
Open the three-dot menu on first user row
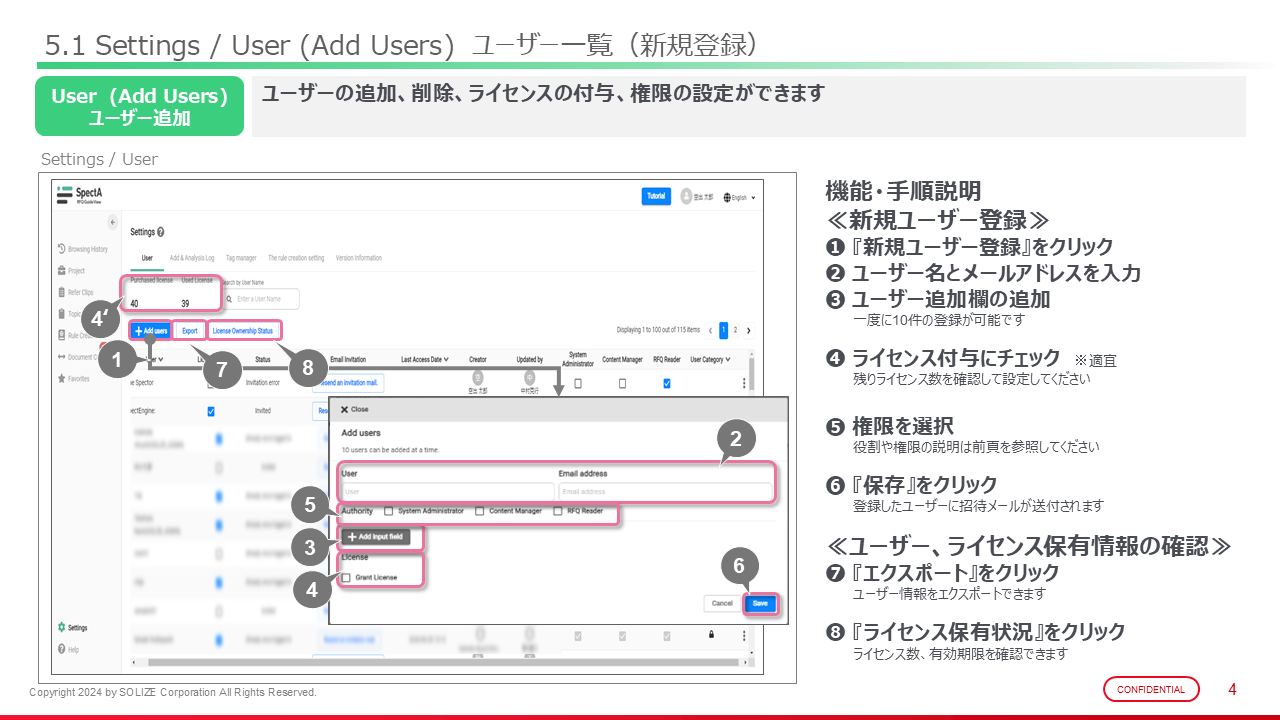743,383
